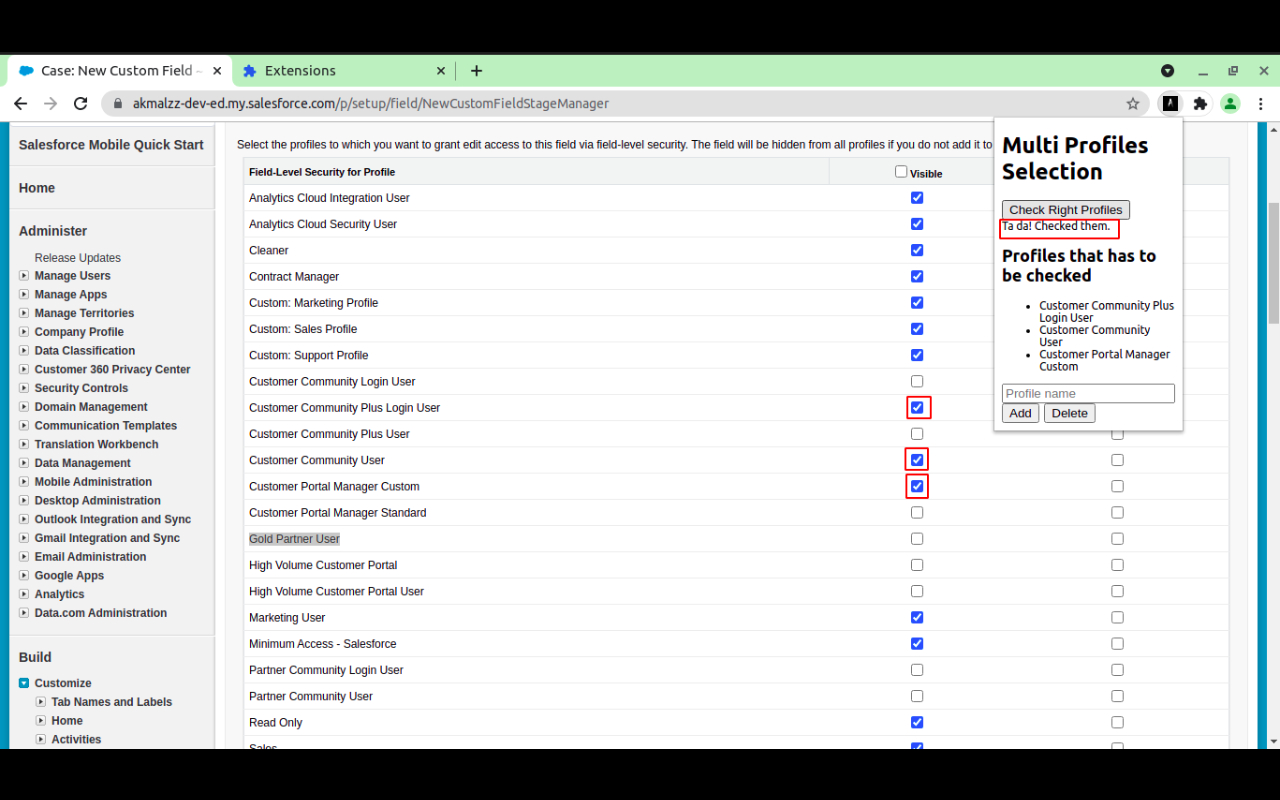
Task: Click the Multi Profiles extension icon
Action: point(1169,103)
